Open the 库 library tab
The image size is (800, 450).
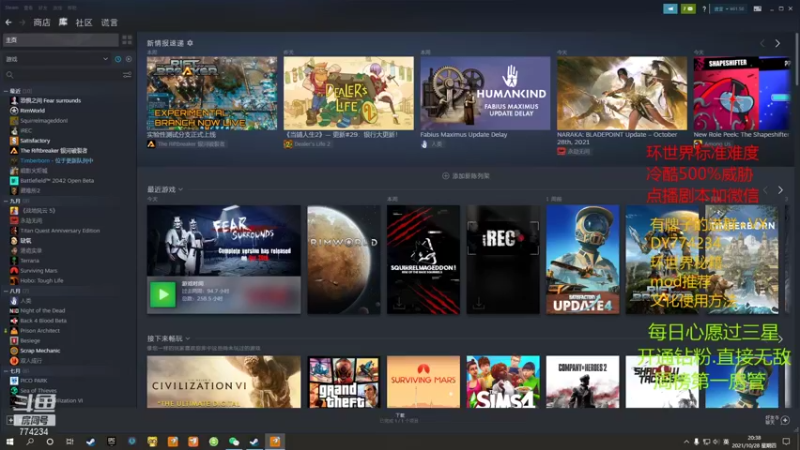pyautogui.click(x=63, y=22)
